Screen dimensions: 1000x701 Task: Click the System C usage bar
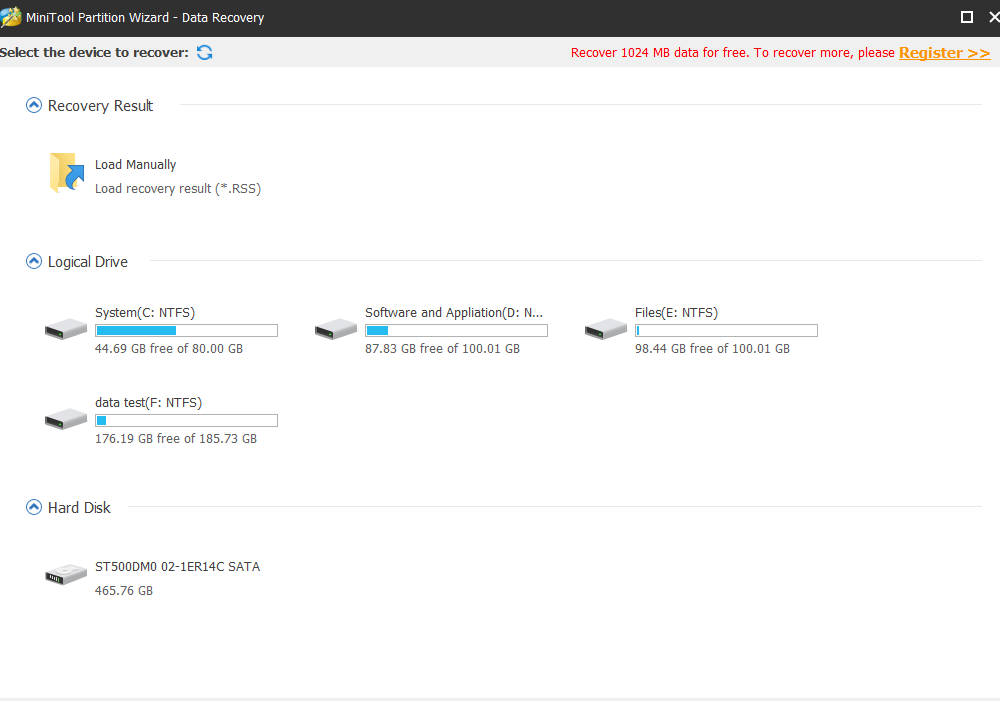(186, 330)
